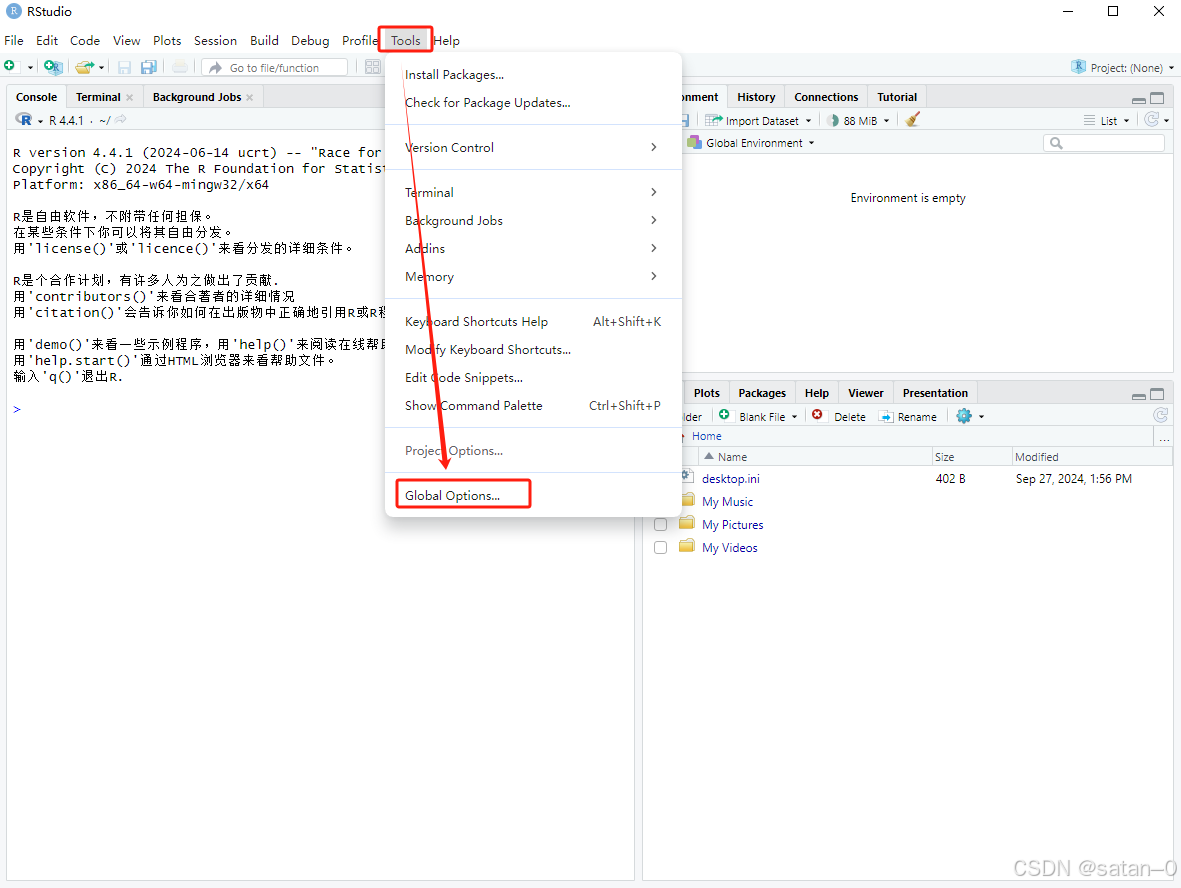Select Check for Package Updates...
This screenshot has height=888, width=1181.
click(x=533, y=102)
